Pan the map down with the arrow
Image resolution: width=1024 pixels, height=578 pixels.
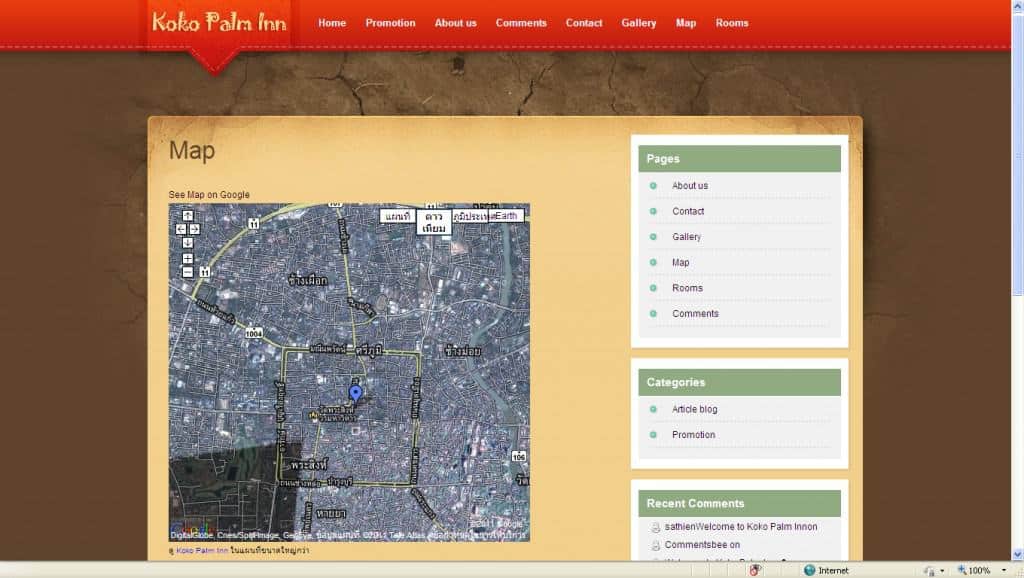click(187, 243)
